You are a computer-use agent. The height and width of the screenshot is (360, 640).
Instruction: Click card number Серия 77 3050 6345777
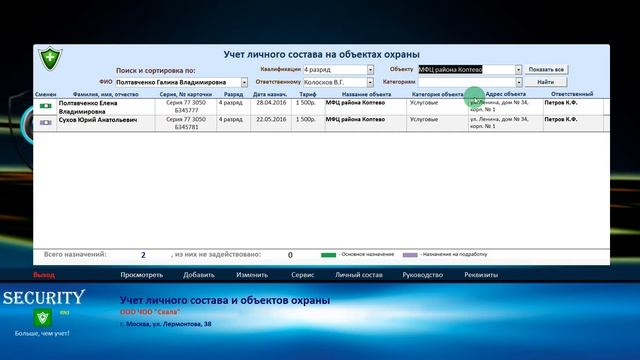coord(186,107)
